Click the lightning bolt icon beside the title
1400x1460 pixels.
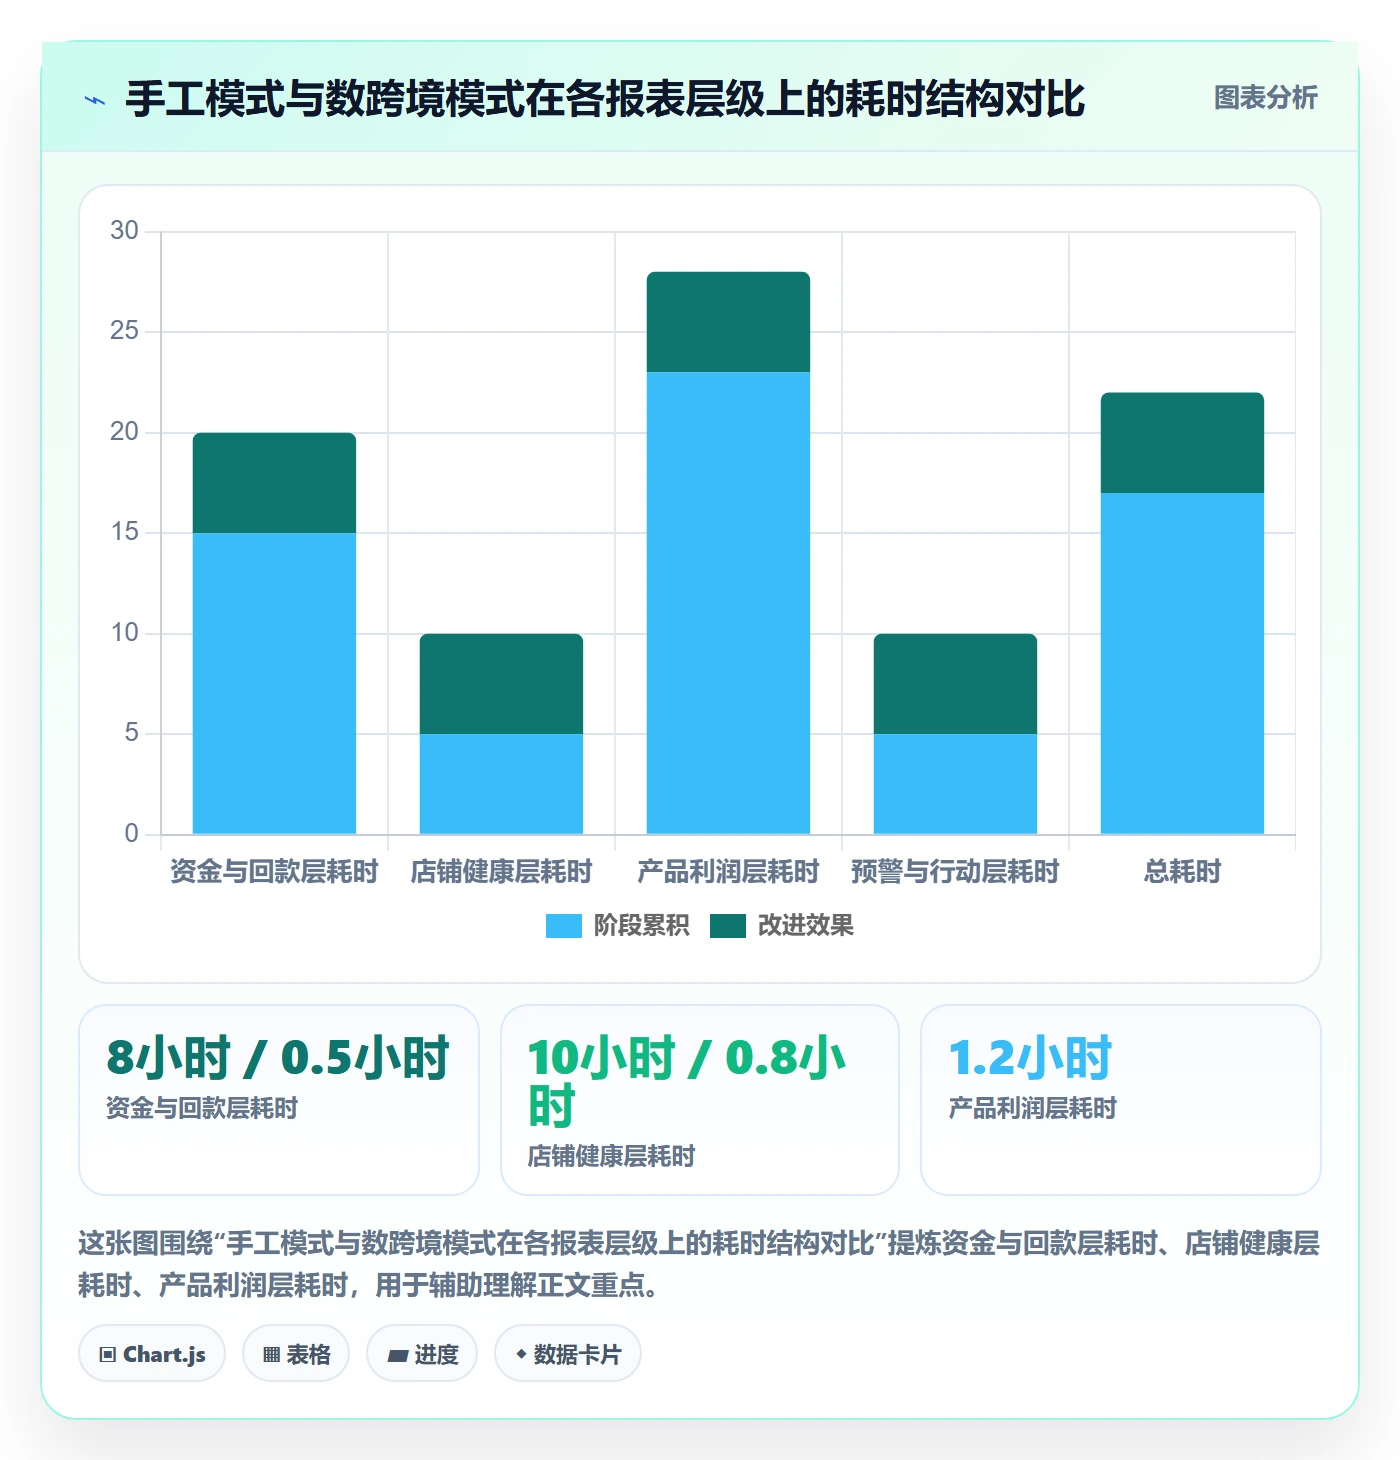tap(95, 100)
